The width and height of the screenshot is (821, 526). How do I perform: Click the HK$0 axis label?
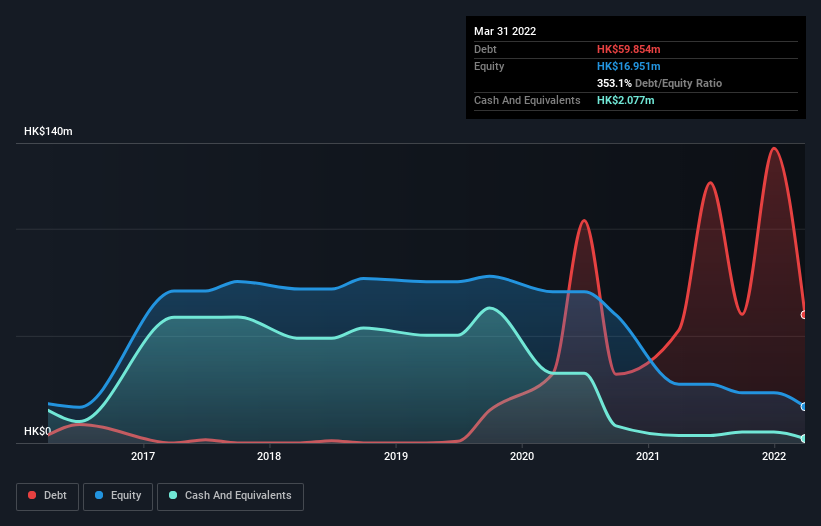pos(37,431)
